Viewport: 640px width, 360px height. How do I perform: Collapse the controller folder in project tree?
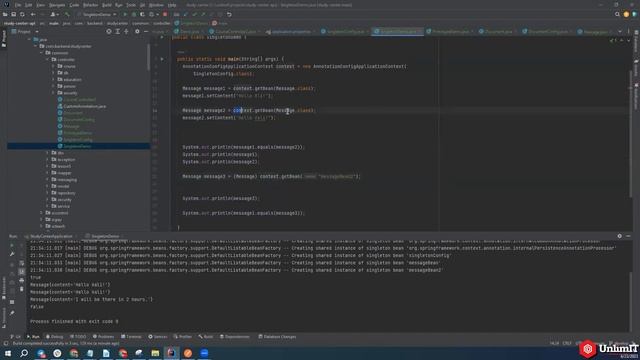pos(48,60)
